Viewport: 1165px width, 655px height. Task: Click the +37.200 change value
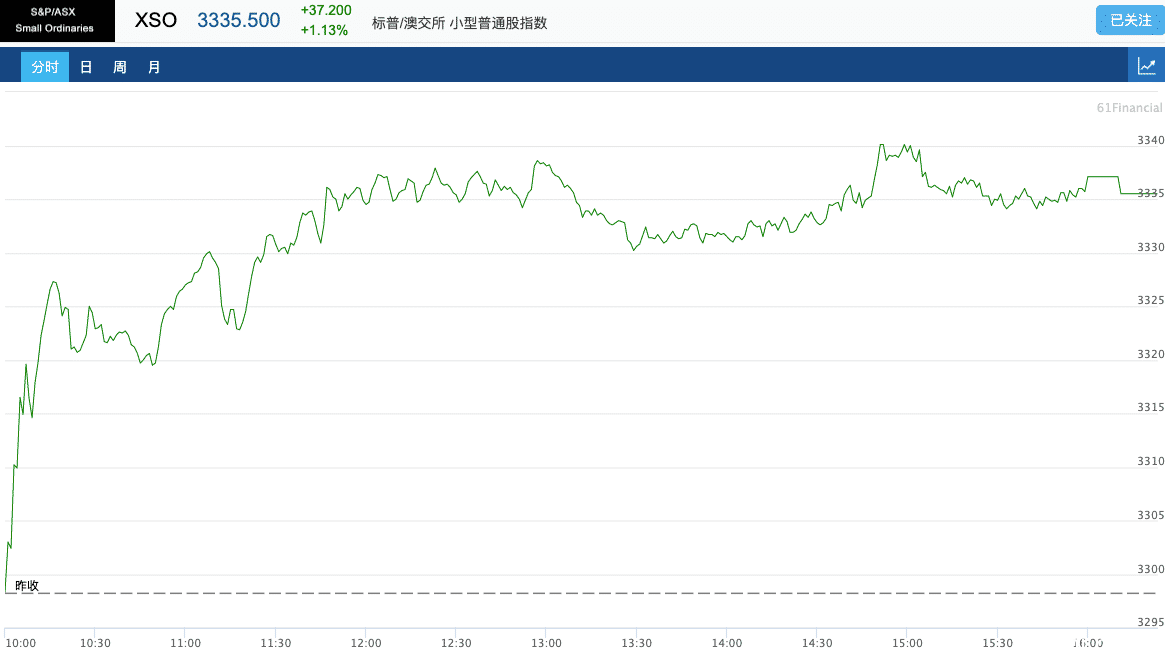point(326,10)
